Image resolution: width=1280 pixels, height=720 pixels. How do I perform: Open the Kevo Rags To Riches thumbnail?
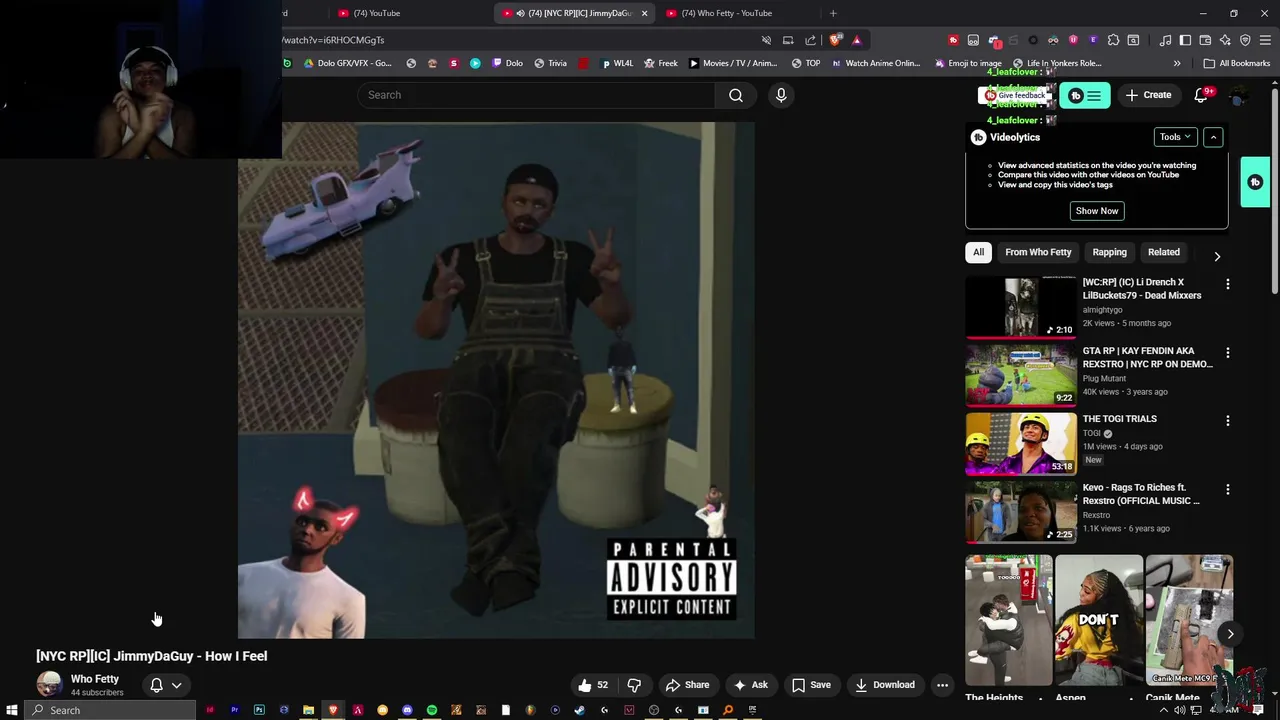tap(1020, 512)
